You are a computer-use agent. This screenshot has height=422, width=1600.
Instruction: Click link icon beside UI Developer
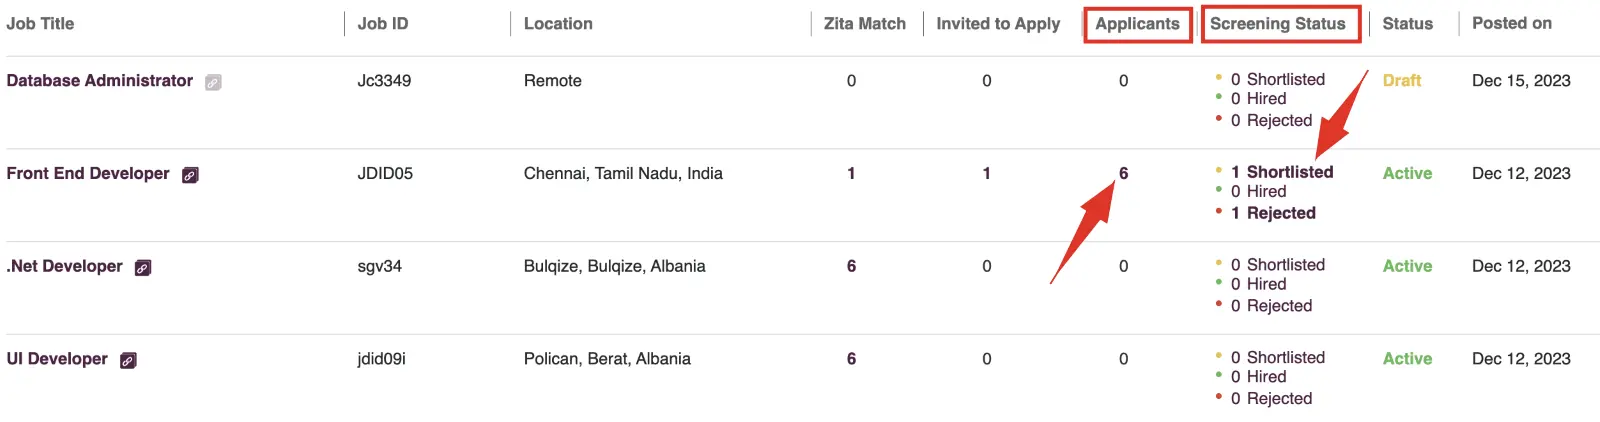point(128,360)
